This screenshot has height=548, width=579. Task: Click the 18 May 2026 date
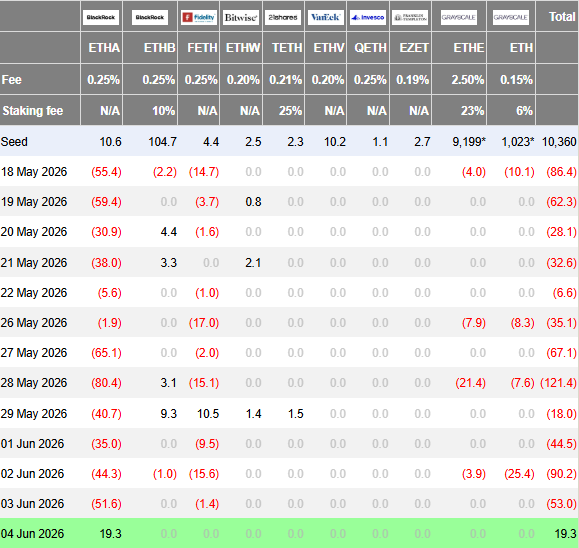pyautogui.click(x=34, y=172)
